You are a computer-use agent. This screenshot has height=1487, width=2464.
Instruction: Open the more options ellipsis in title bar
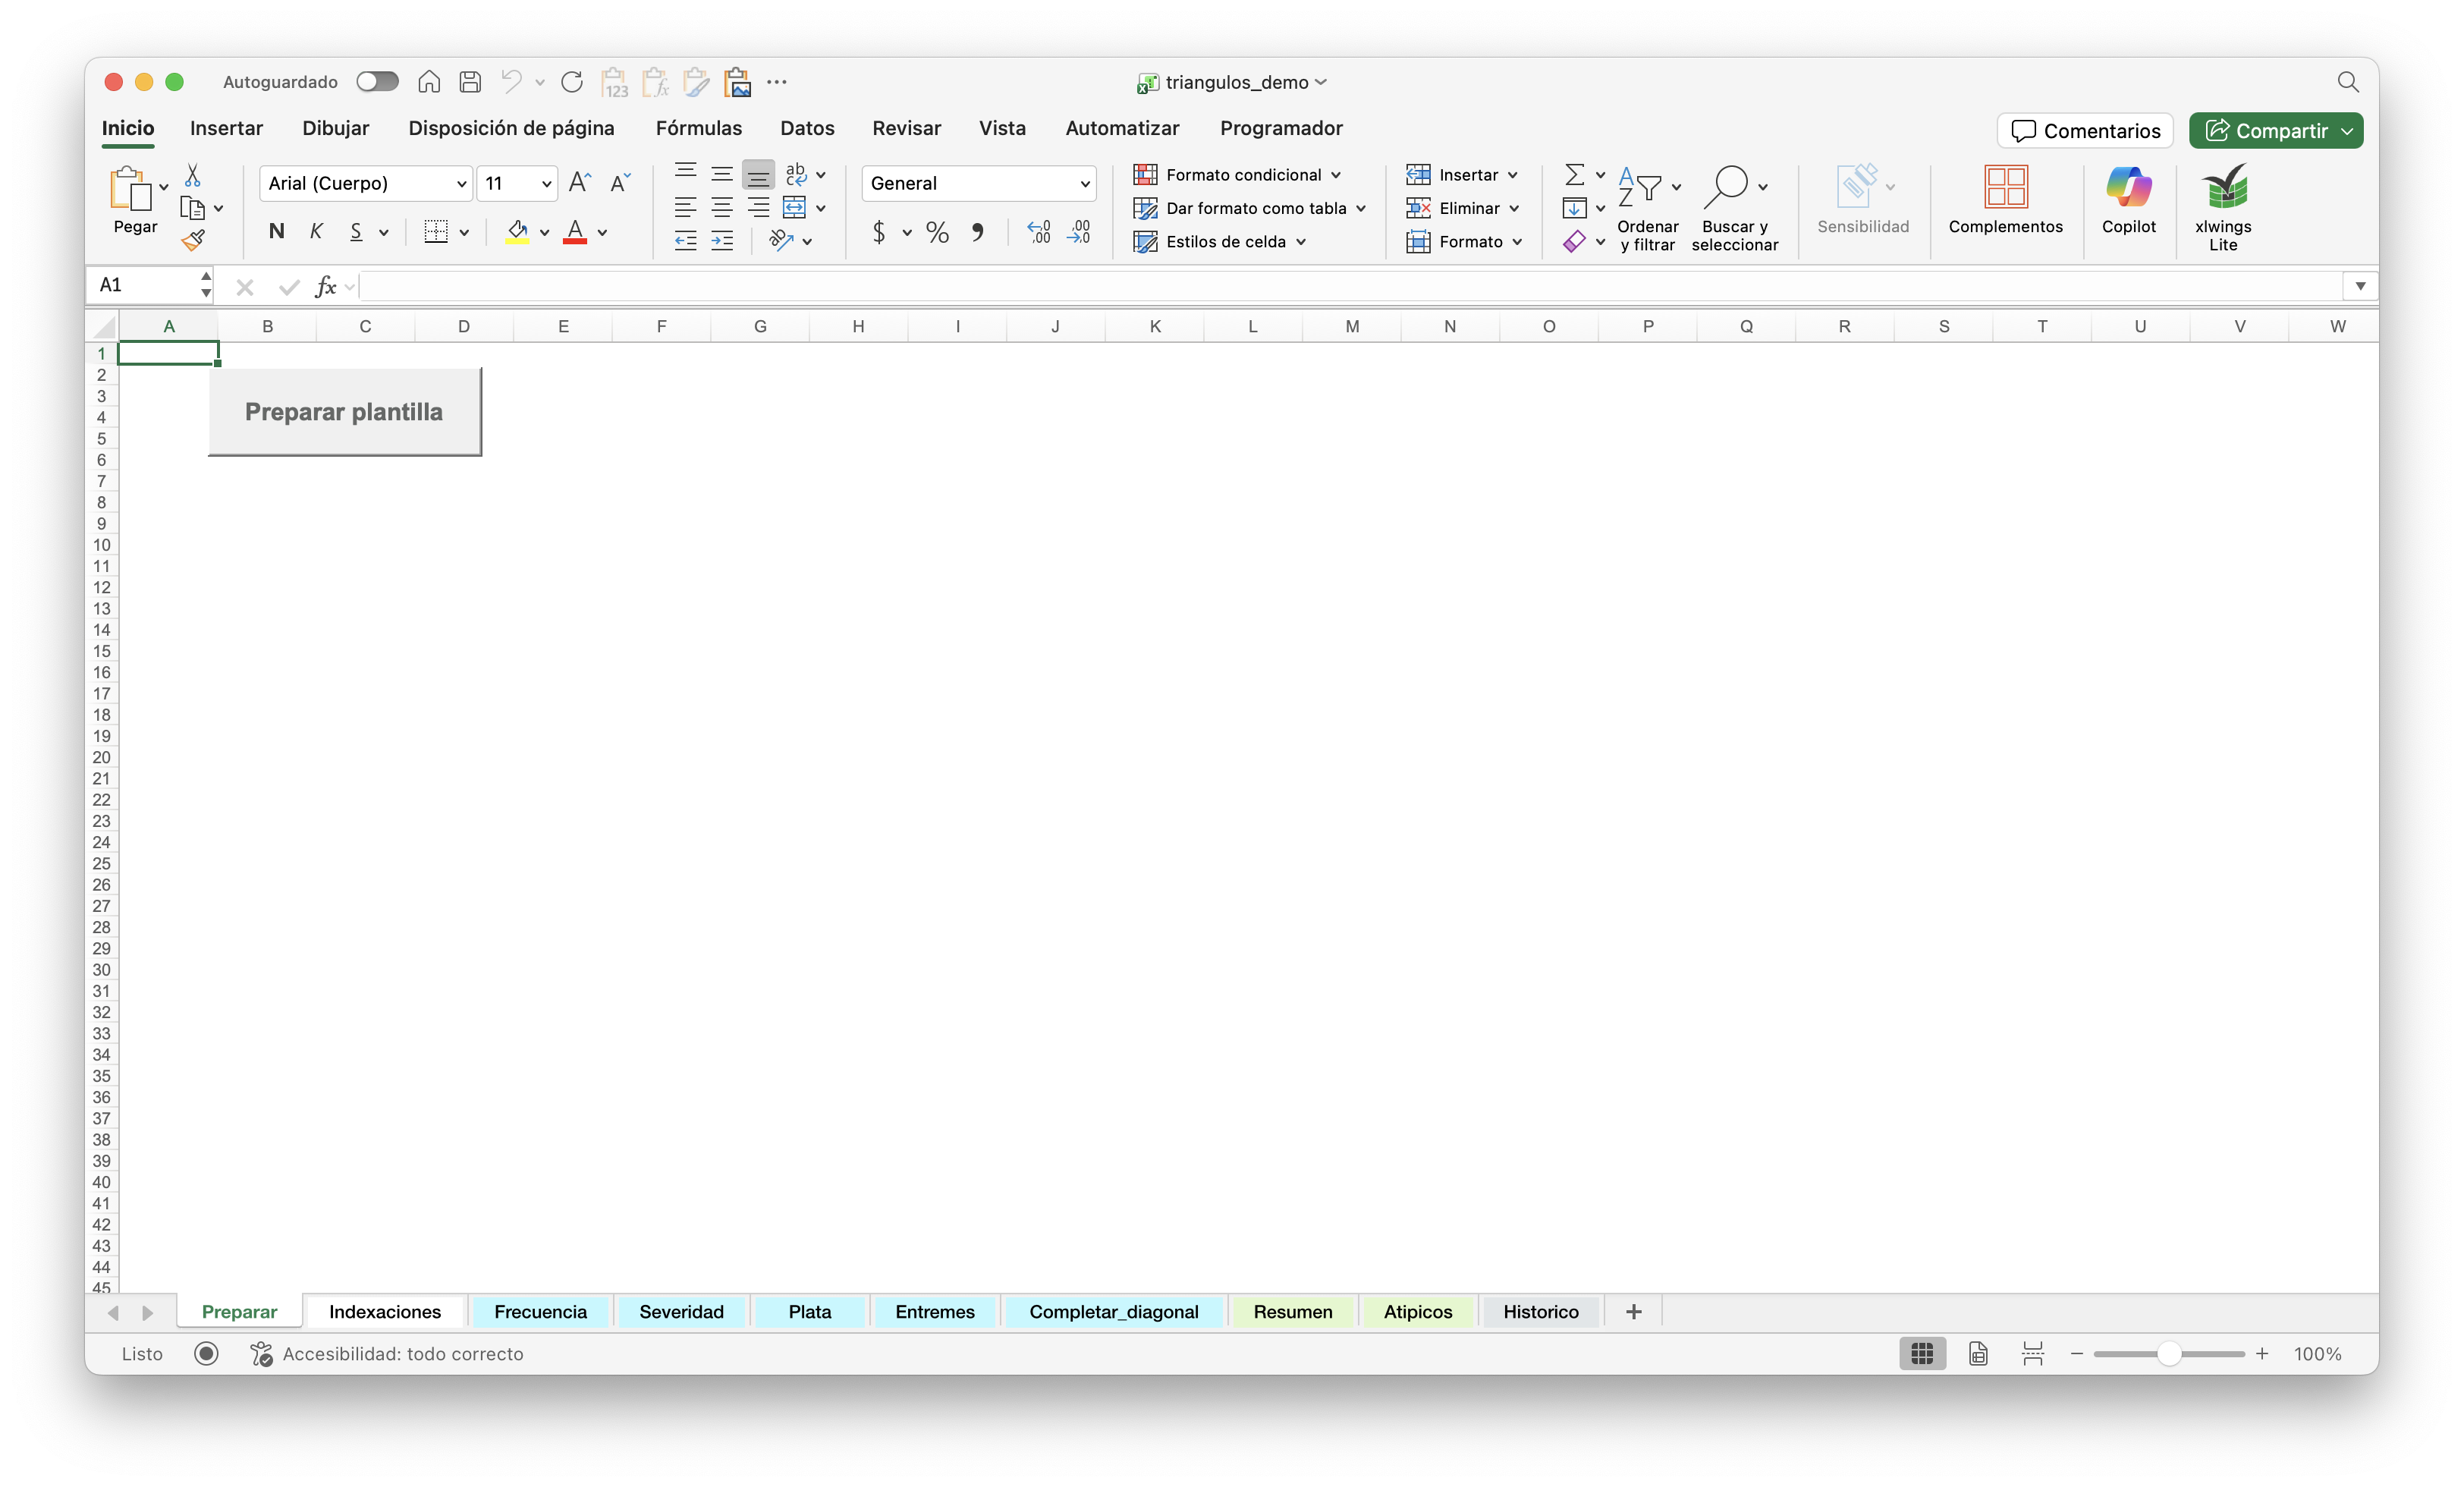click(x=777, y=82)
